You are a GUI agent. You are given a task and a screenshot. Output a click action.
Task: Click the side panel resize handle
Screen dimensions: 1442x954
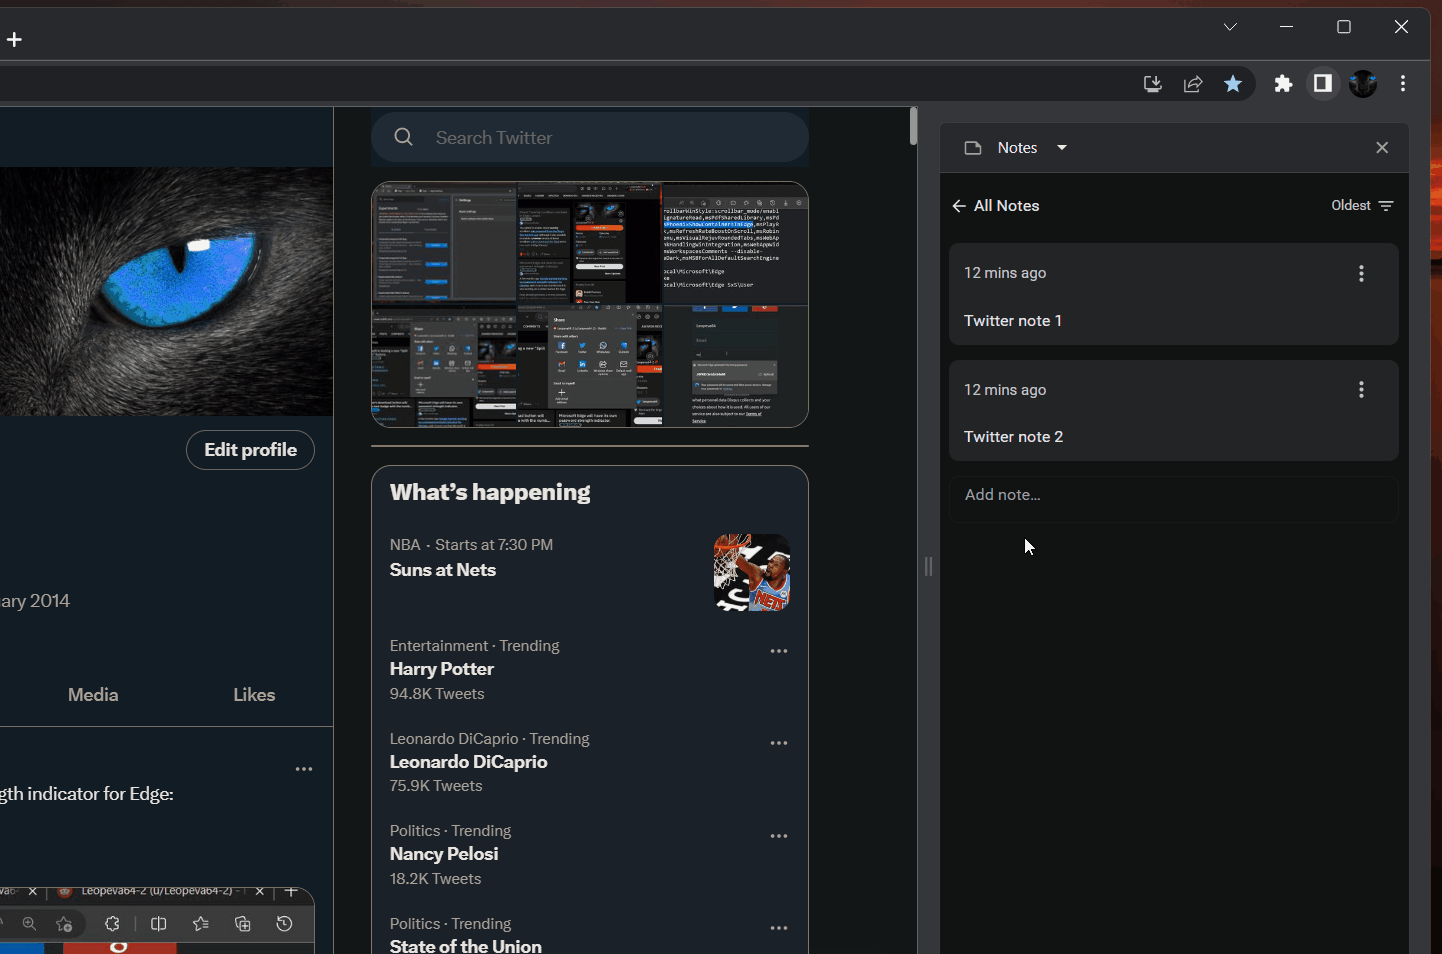point(928,567)
